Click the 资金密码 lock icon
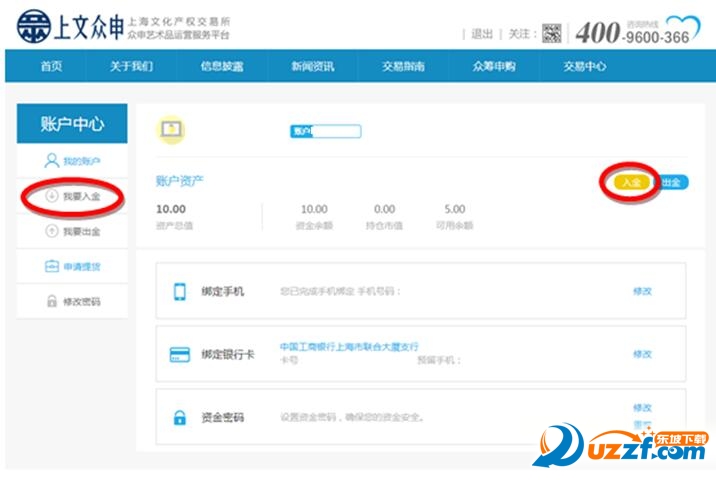The image size is (716, 484). (180, 417)
